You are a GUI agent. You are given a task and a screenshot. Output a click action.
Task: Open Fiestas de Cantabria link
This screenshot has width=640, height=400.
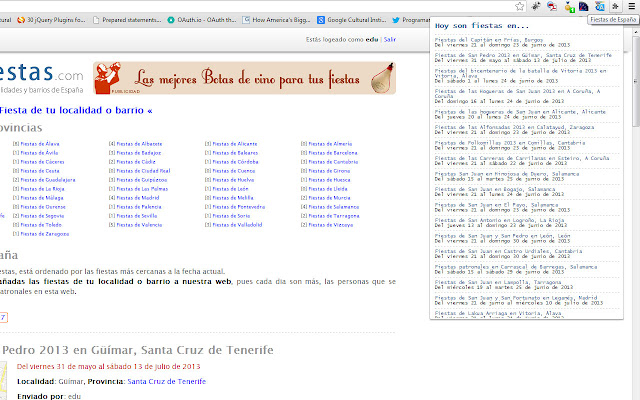click(333, 162)
